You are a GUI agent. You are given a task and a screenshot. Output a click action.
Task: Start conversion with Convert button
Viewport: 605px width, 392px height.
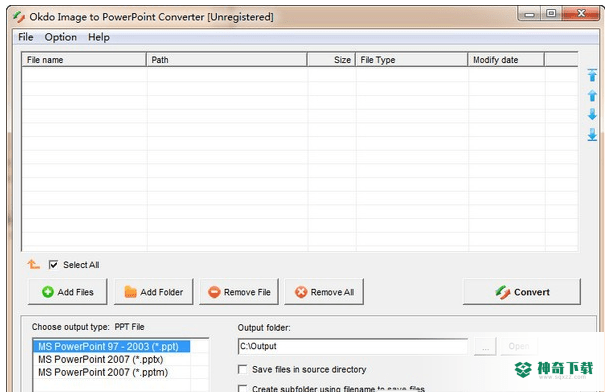(522, 292)
